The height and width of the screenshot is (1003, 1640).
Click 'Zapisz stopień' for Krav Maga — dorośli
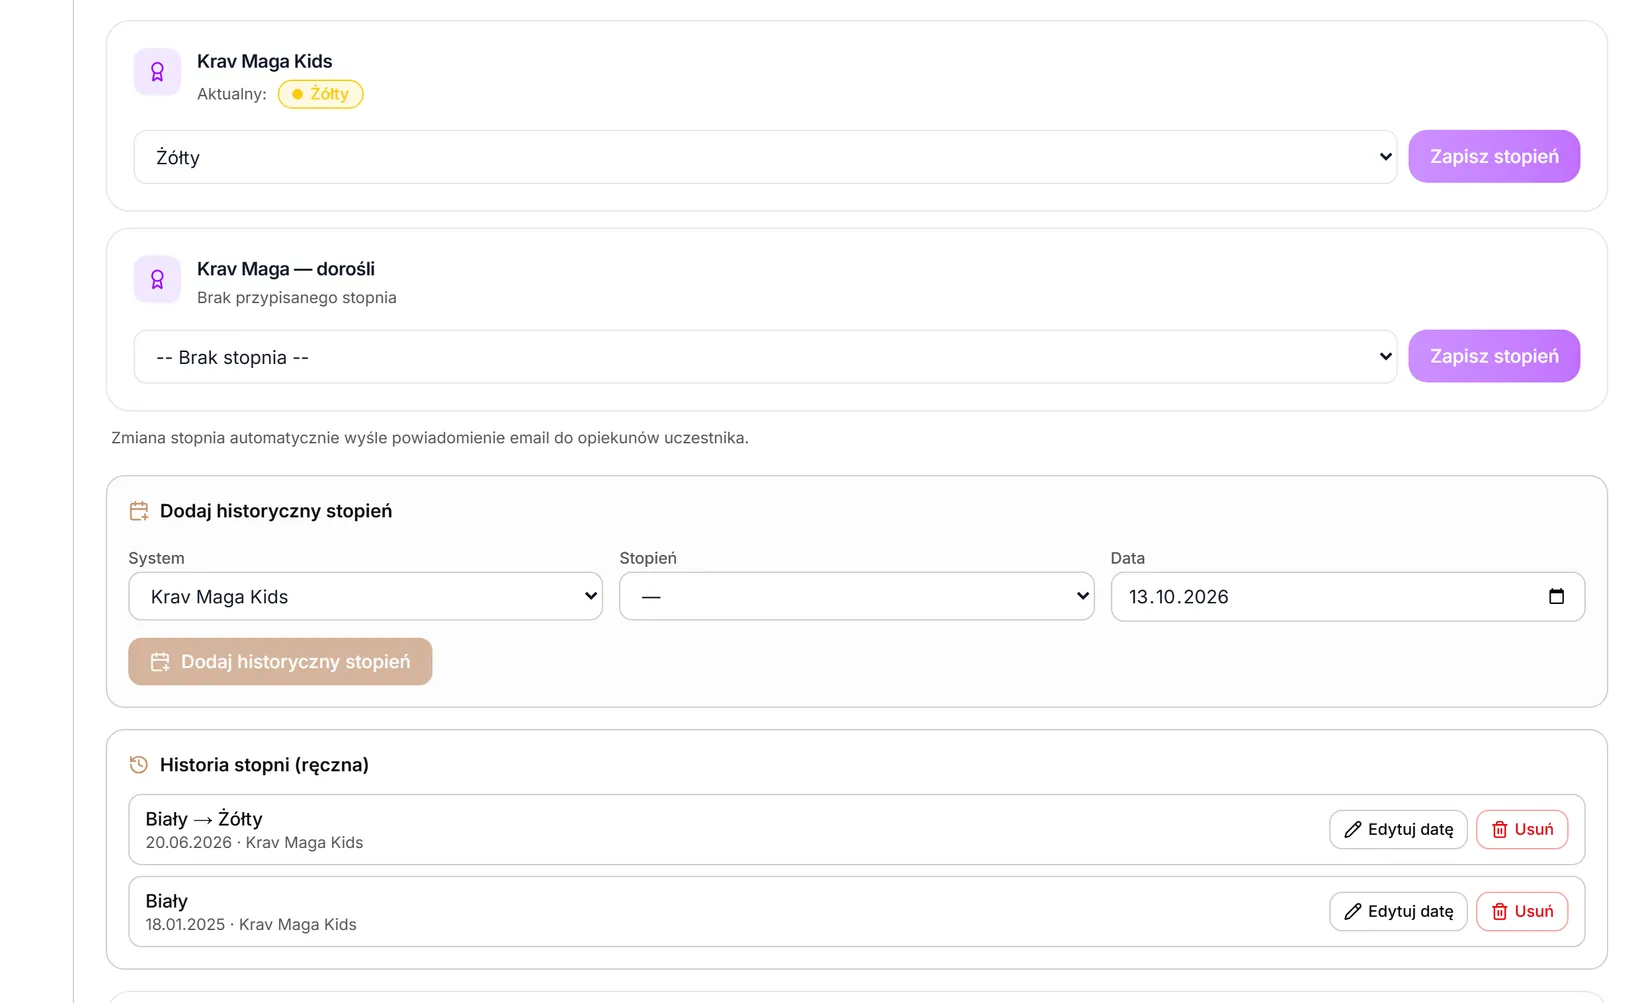[1494, 356]
